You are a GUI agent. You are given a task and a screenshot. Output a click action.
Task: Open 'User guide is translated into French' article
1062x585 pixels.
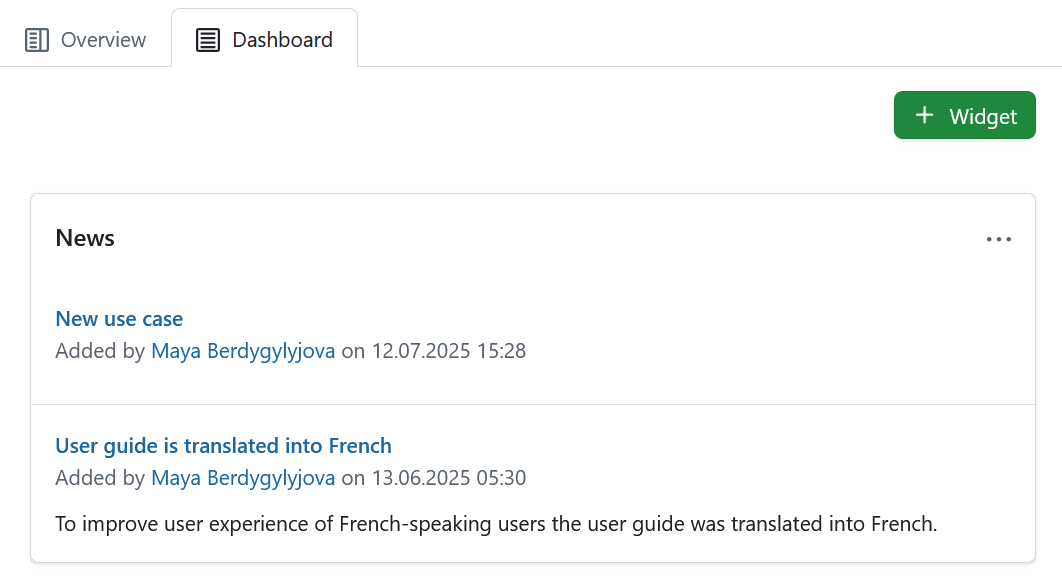(x=223, y=445)
